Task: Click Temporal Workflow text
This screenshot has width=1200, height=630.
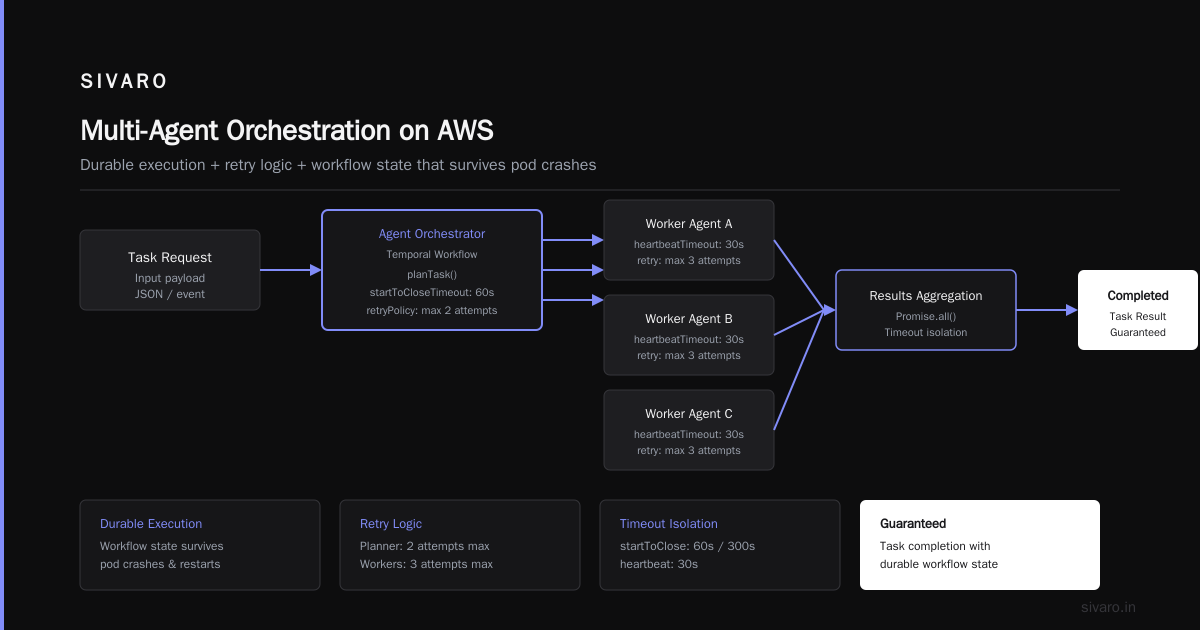Action: point(432,255)
